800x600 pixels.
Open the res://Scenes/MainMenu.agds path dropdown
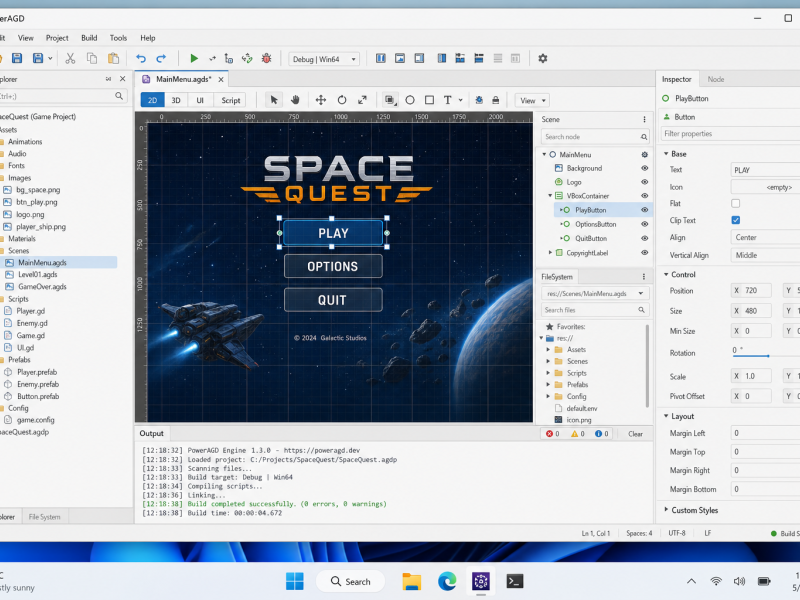click(x=595, y=293)
